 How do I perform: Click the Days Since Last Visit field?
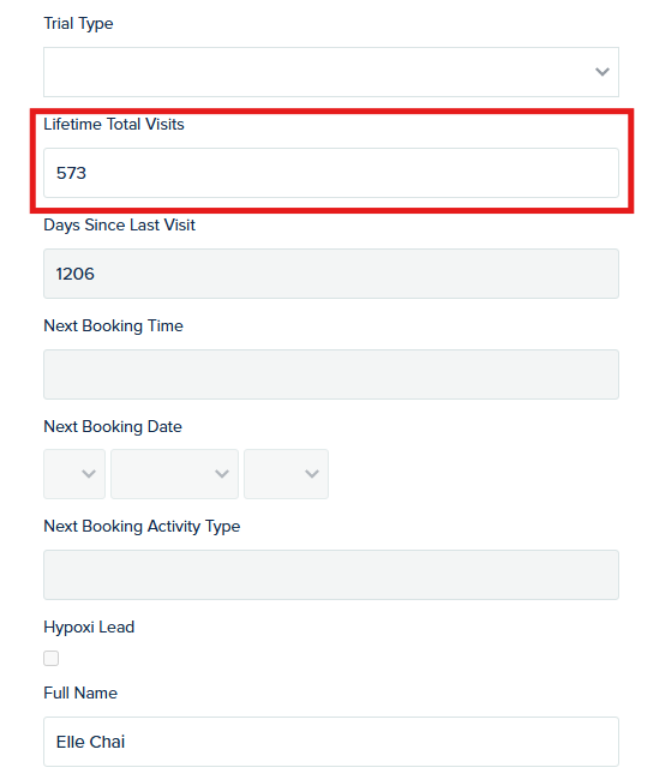coord(331,274)
